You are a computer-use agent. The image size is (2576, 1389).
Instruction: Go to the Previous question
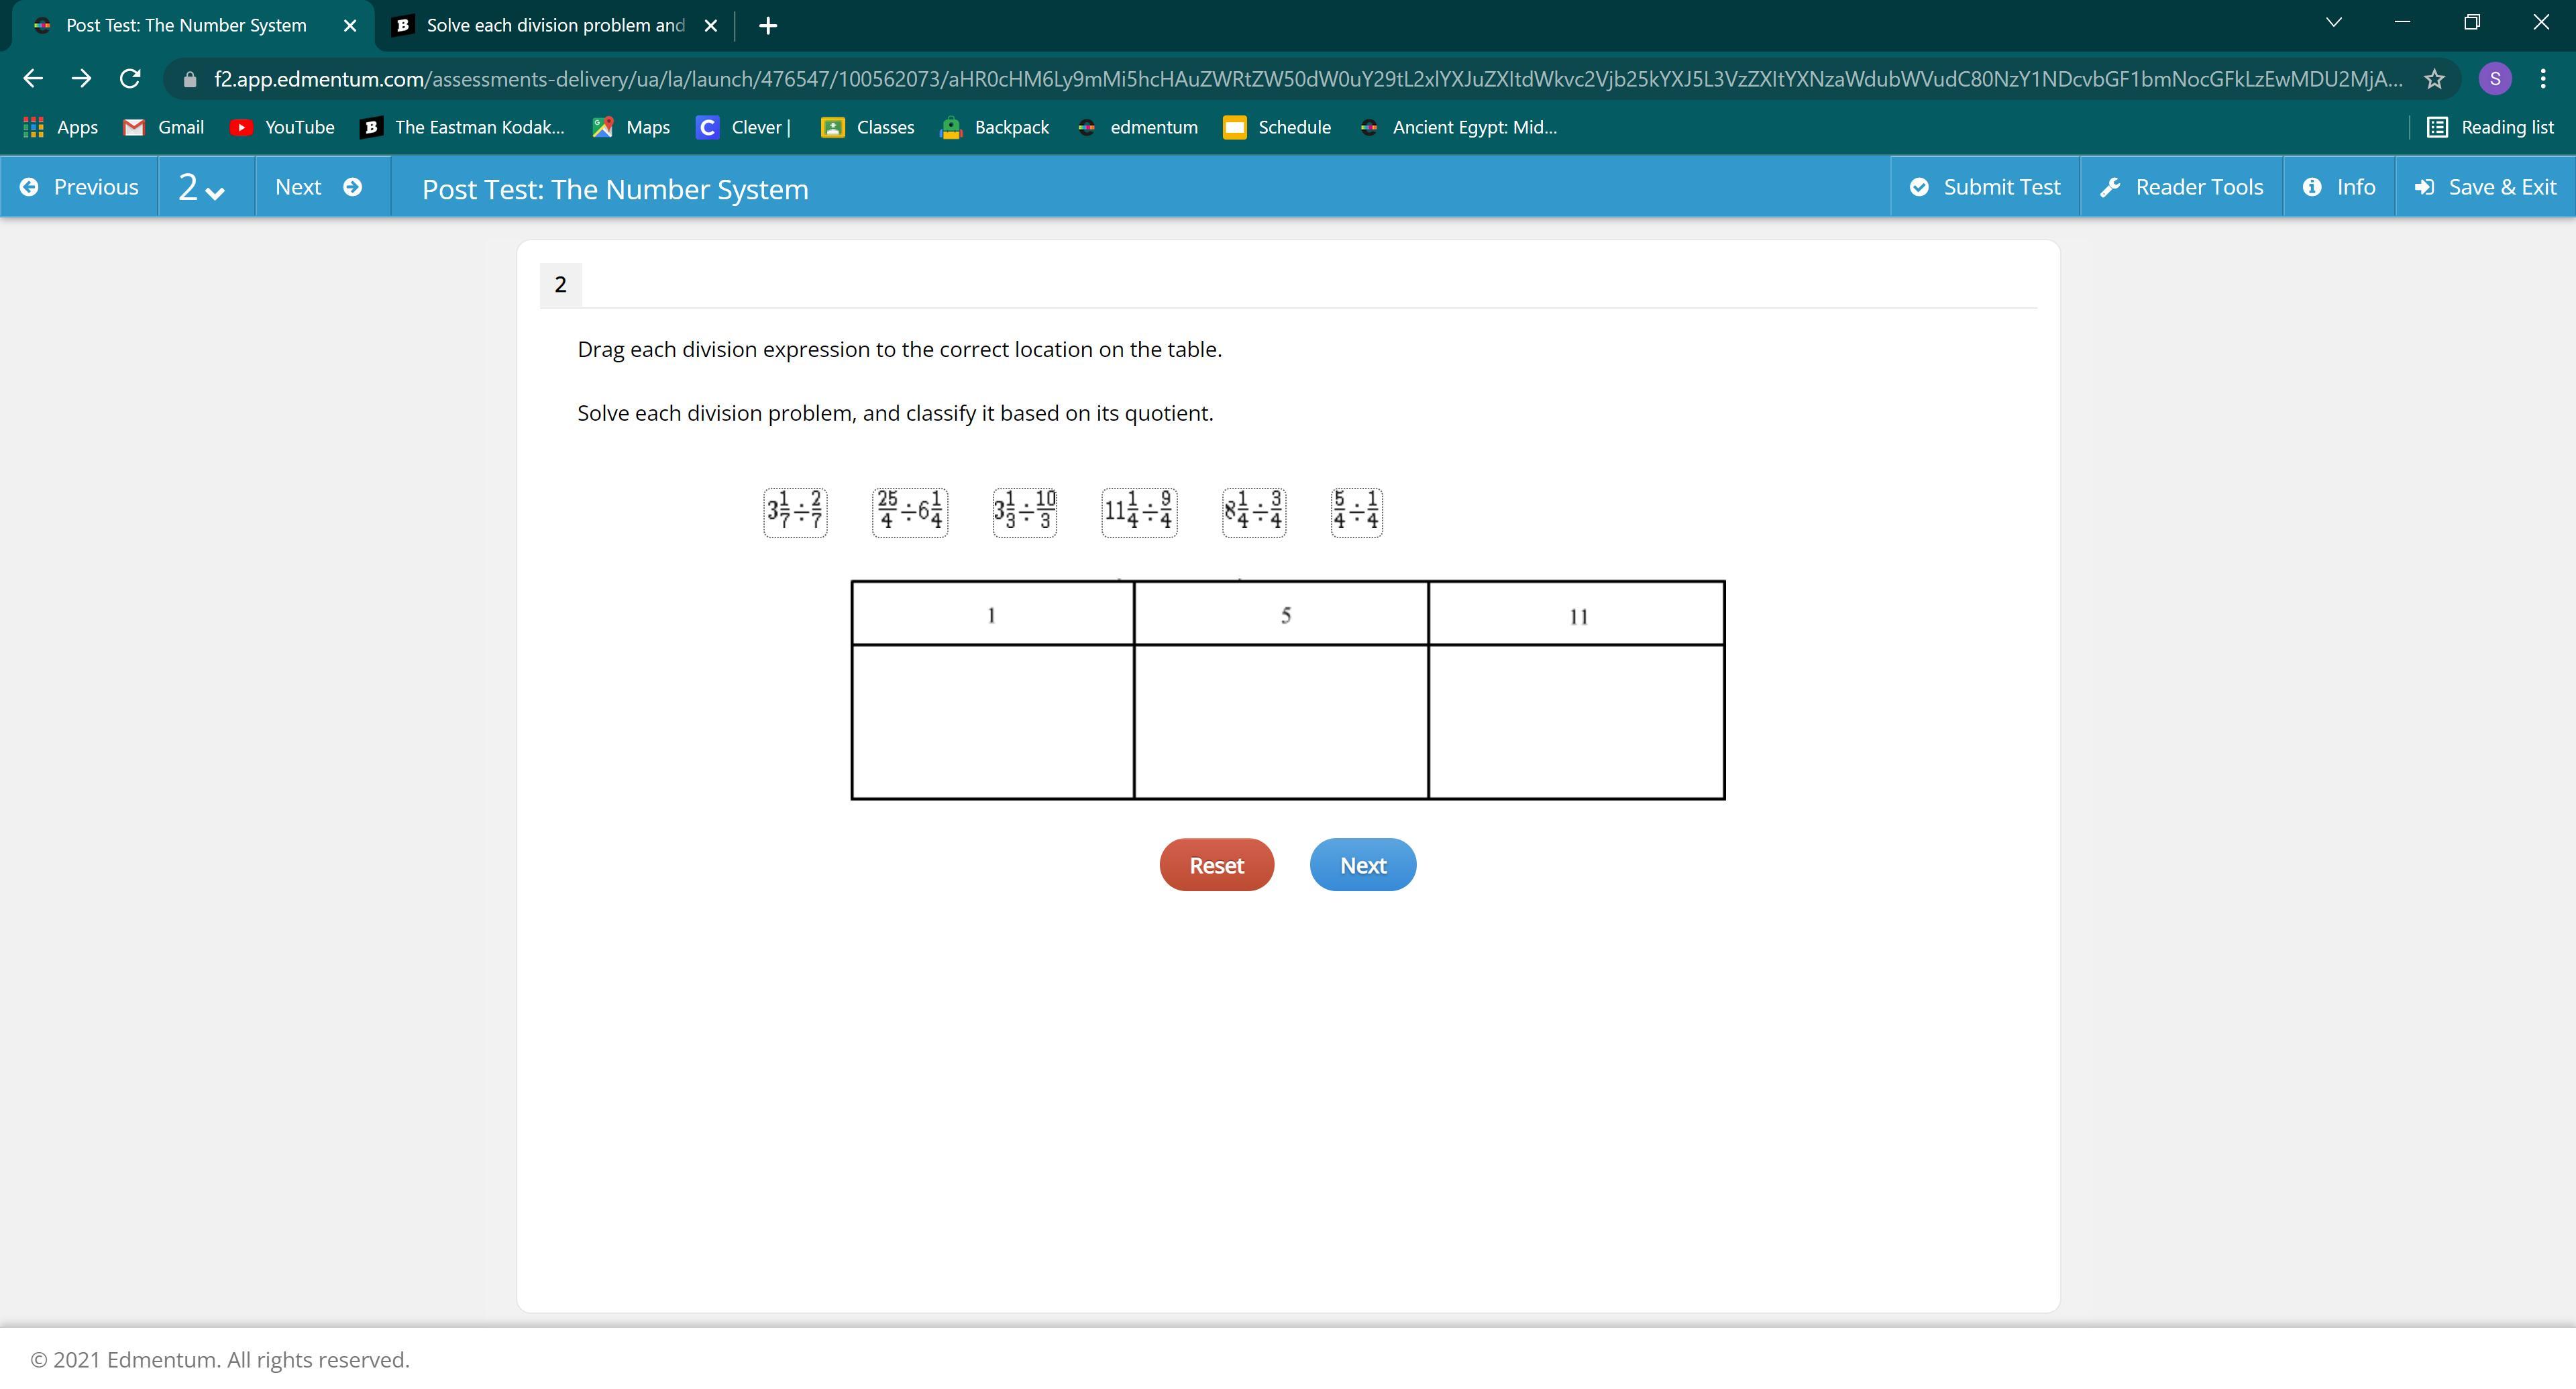click(x=80, y=188)
